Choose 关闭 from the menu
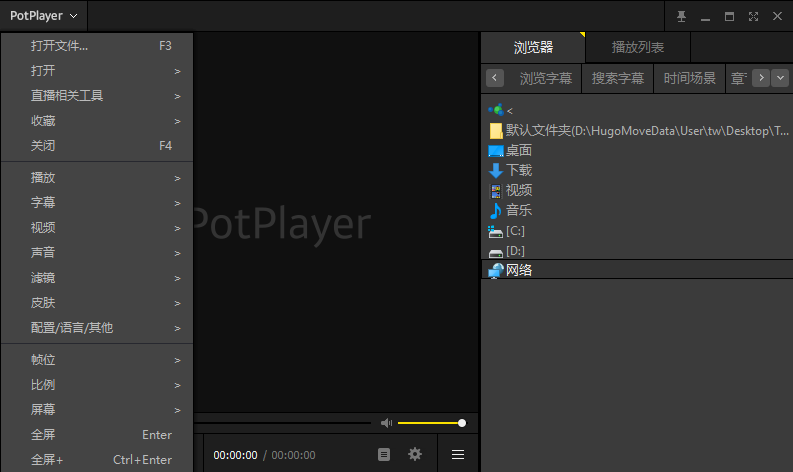Image resolution: width=793 pixels, height=472 pixels. click(x=97, y=146)
